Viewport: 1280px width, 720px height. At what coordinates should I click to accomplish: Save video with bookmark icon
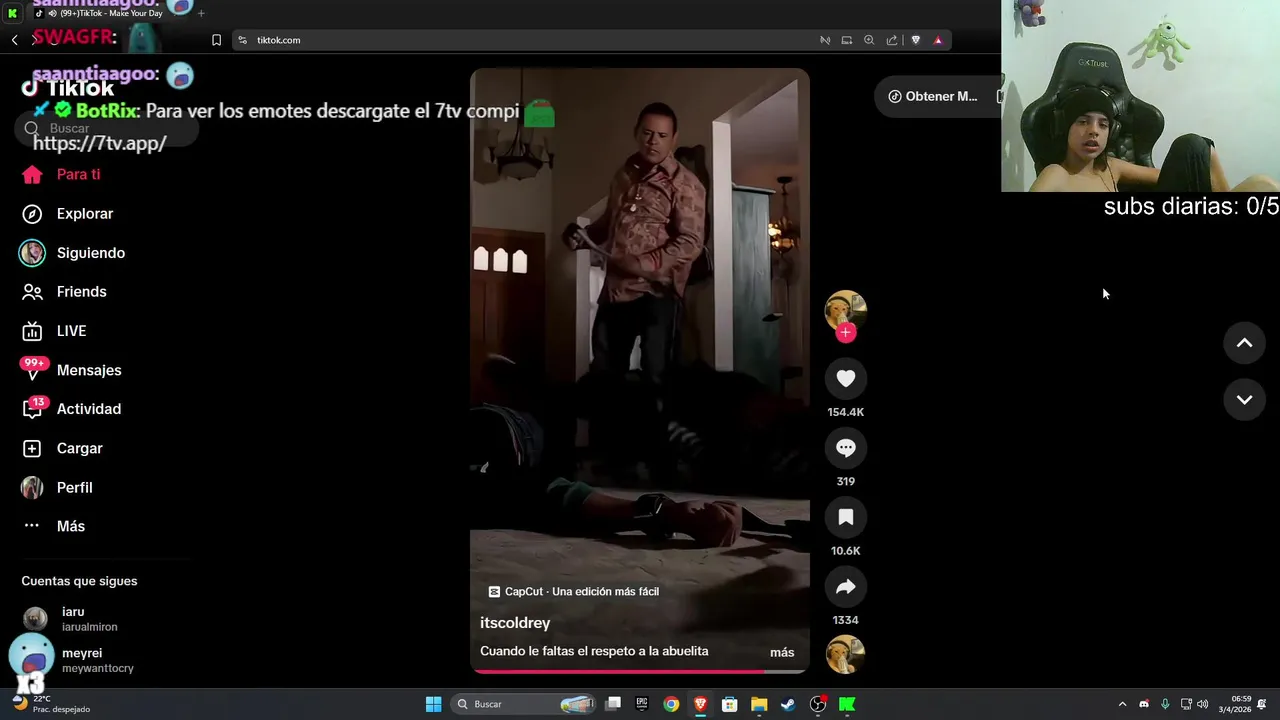coord(846,517)
